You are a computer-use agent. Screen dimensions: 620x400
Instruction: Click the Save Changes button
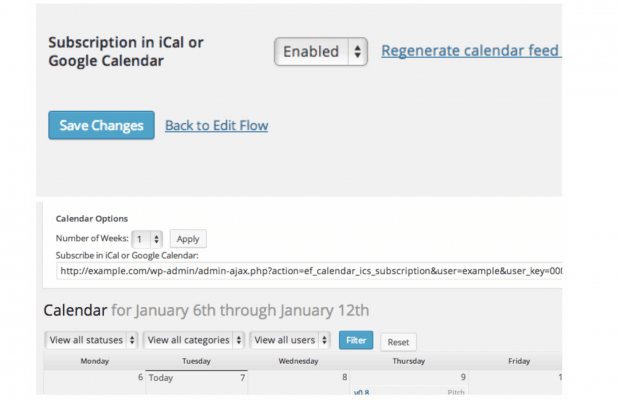click(101, 125)
